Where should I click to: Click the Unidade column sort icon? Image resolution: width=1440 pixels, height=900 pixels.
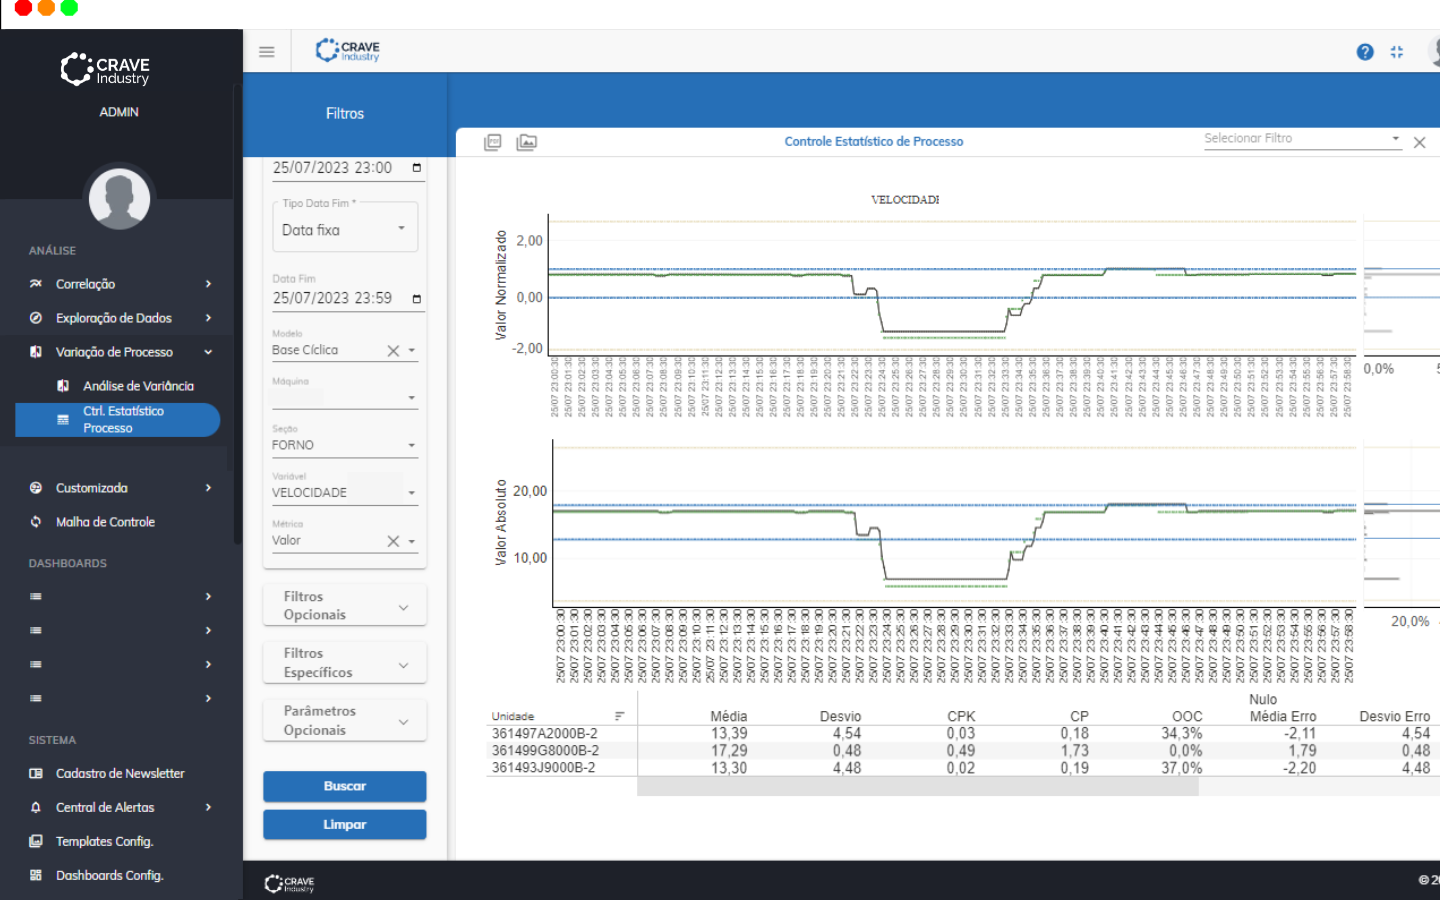pyautogui.click(x=619, y=716)
